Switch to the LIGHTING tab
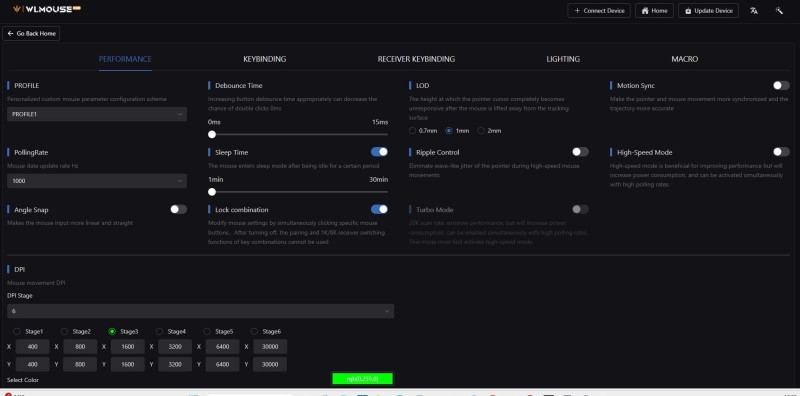This screenshot has height=396, width=800. (x=563, y=59)
